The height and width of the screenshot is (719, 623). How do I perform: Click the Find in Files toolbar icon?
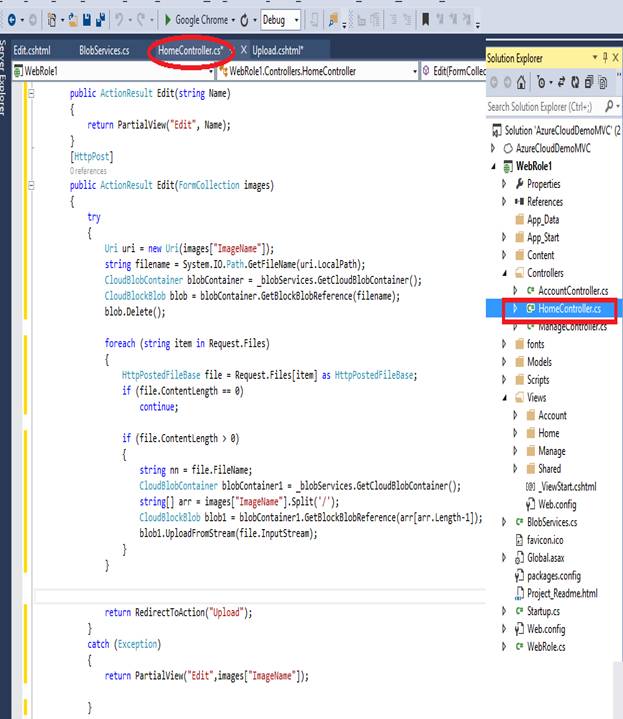333,20
